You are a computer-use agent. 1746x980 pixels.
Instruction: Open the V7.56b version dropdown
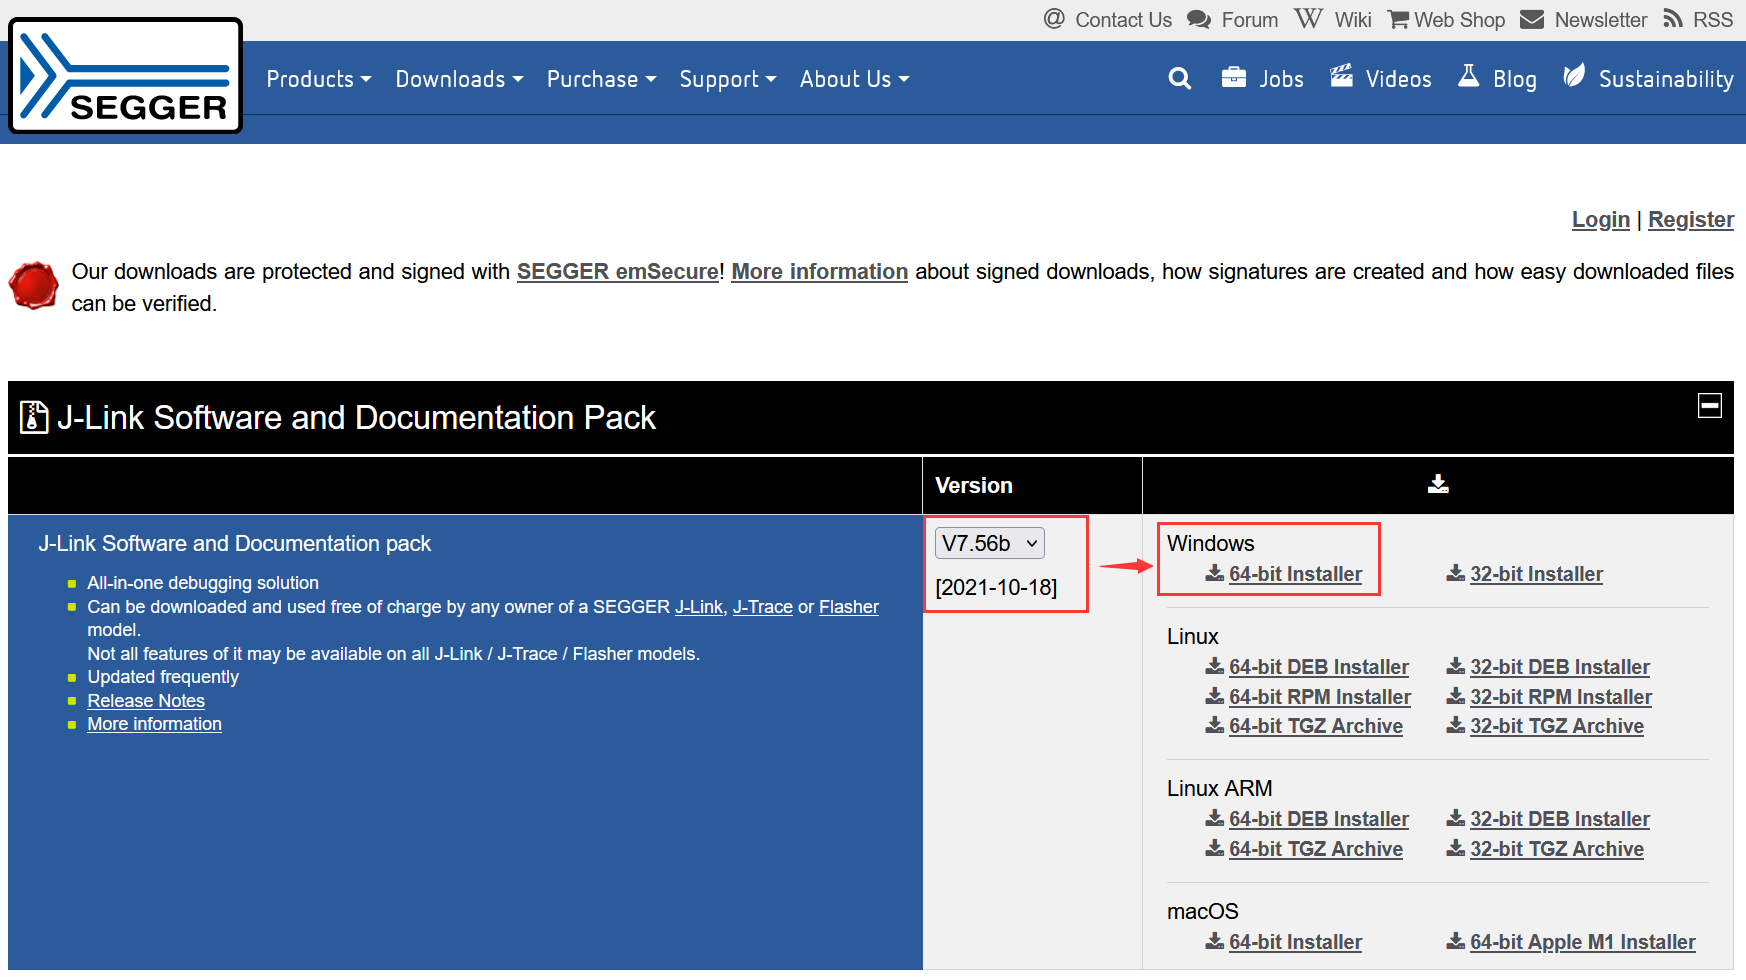[x=989, y=543]
